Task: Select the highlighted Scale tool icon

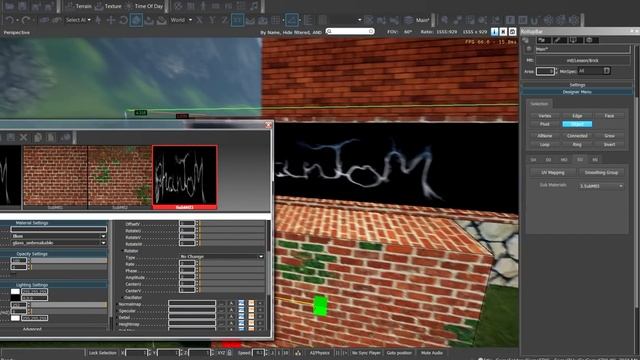Action: [136, 20]
